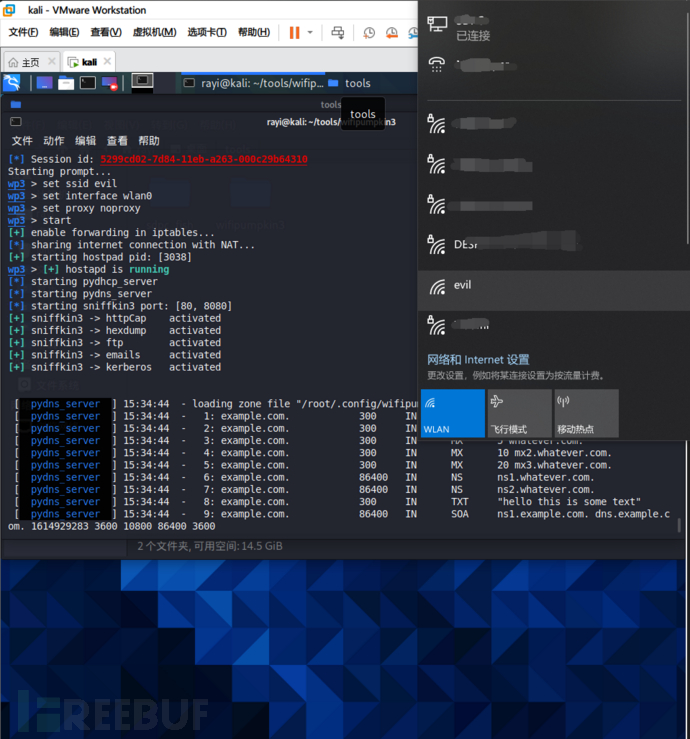Open the 选项卡(T) menu
Screen dimensions: 690x739
(x=207, y=32)
